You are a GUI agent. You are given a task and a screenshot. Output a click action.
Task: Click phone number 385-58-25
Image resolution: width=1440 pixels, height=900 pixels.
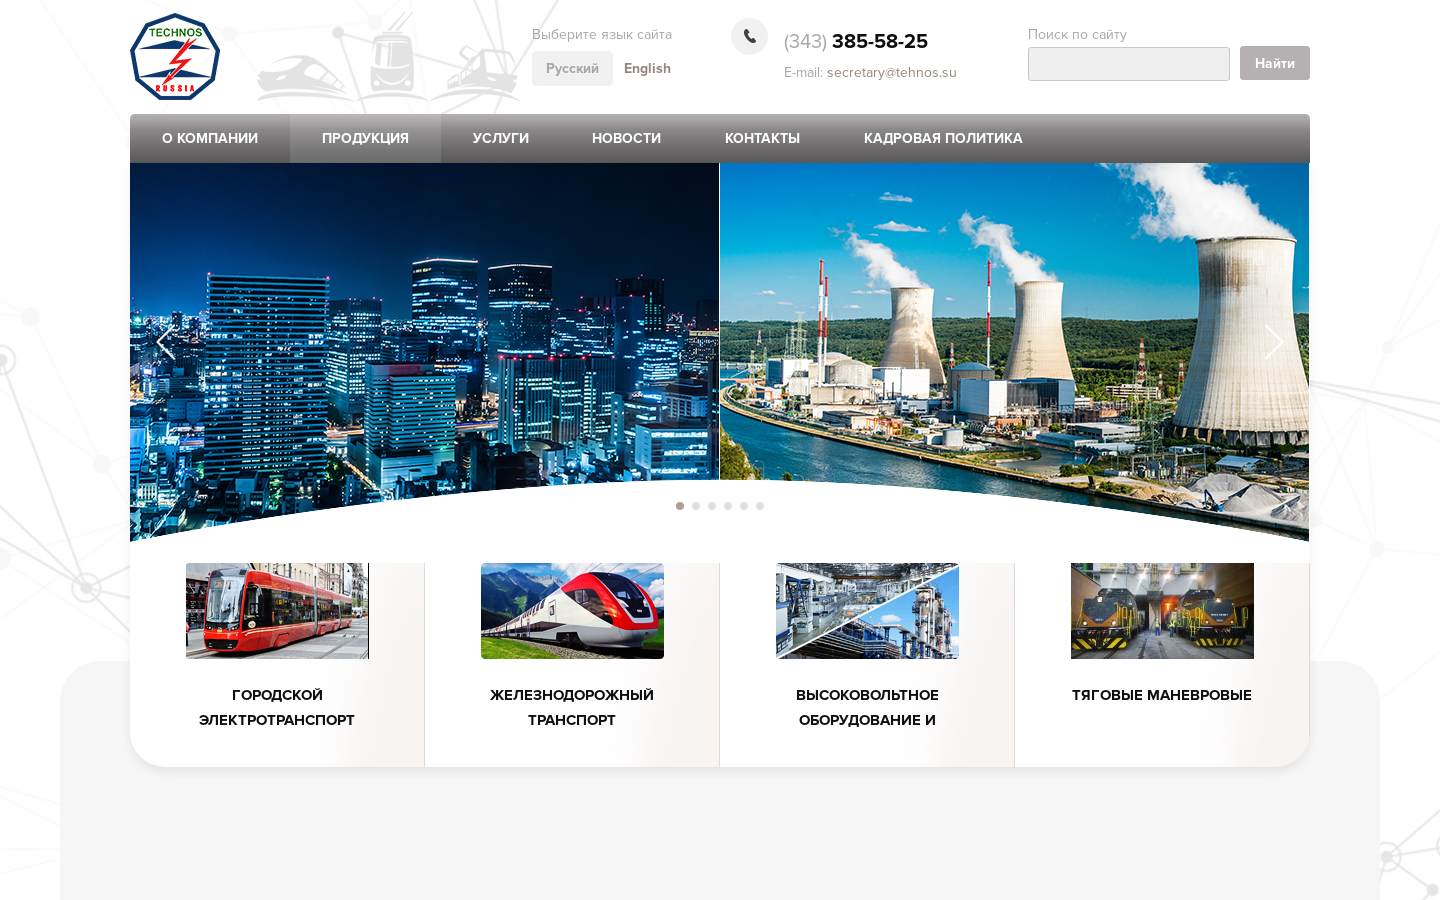pyautogui.click(x=880, y=41)
